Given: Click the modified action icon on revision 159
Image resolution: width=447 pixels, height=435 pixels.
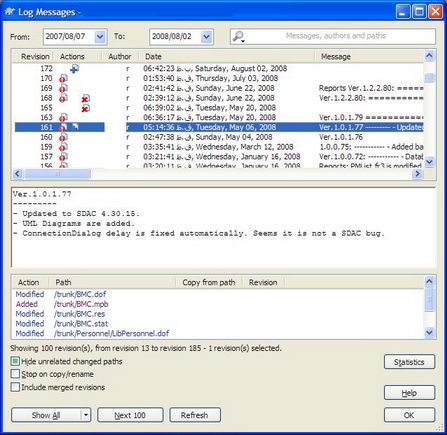Looking at the screenshot, I should coord(63,147).
